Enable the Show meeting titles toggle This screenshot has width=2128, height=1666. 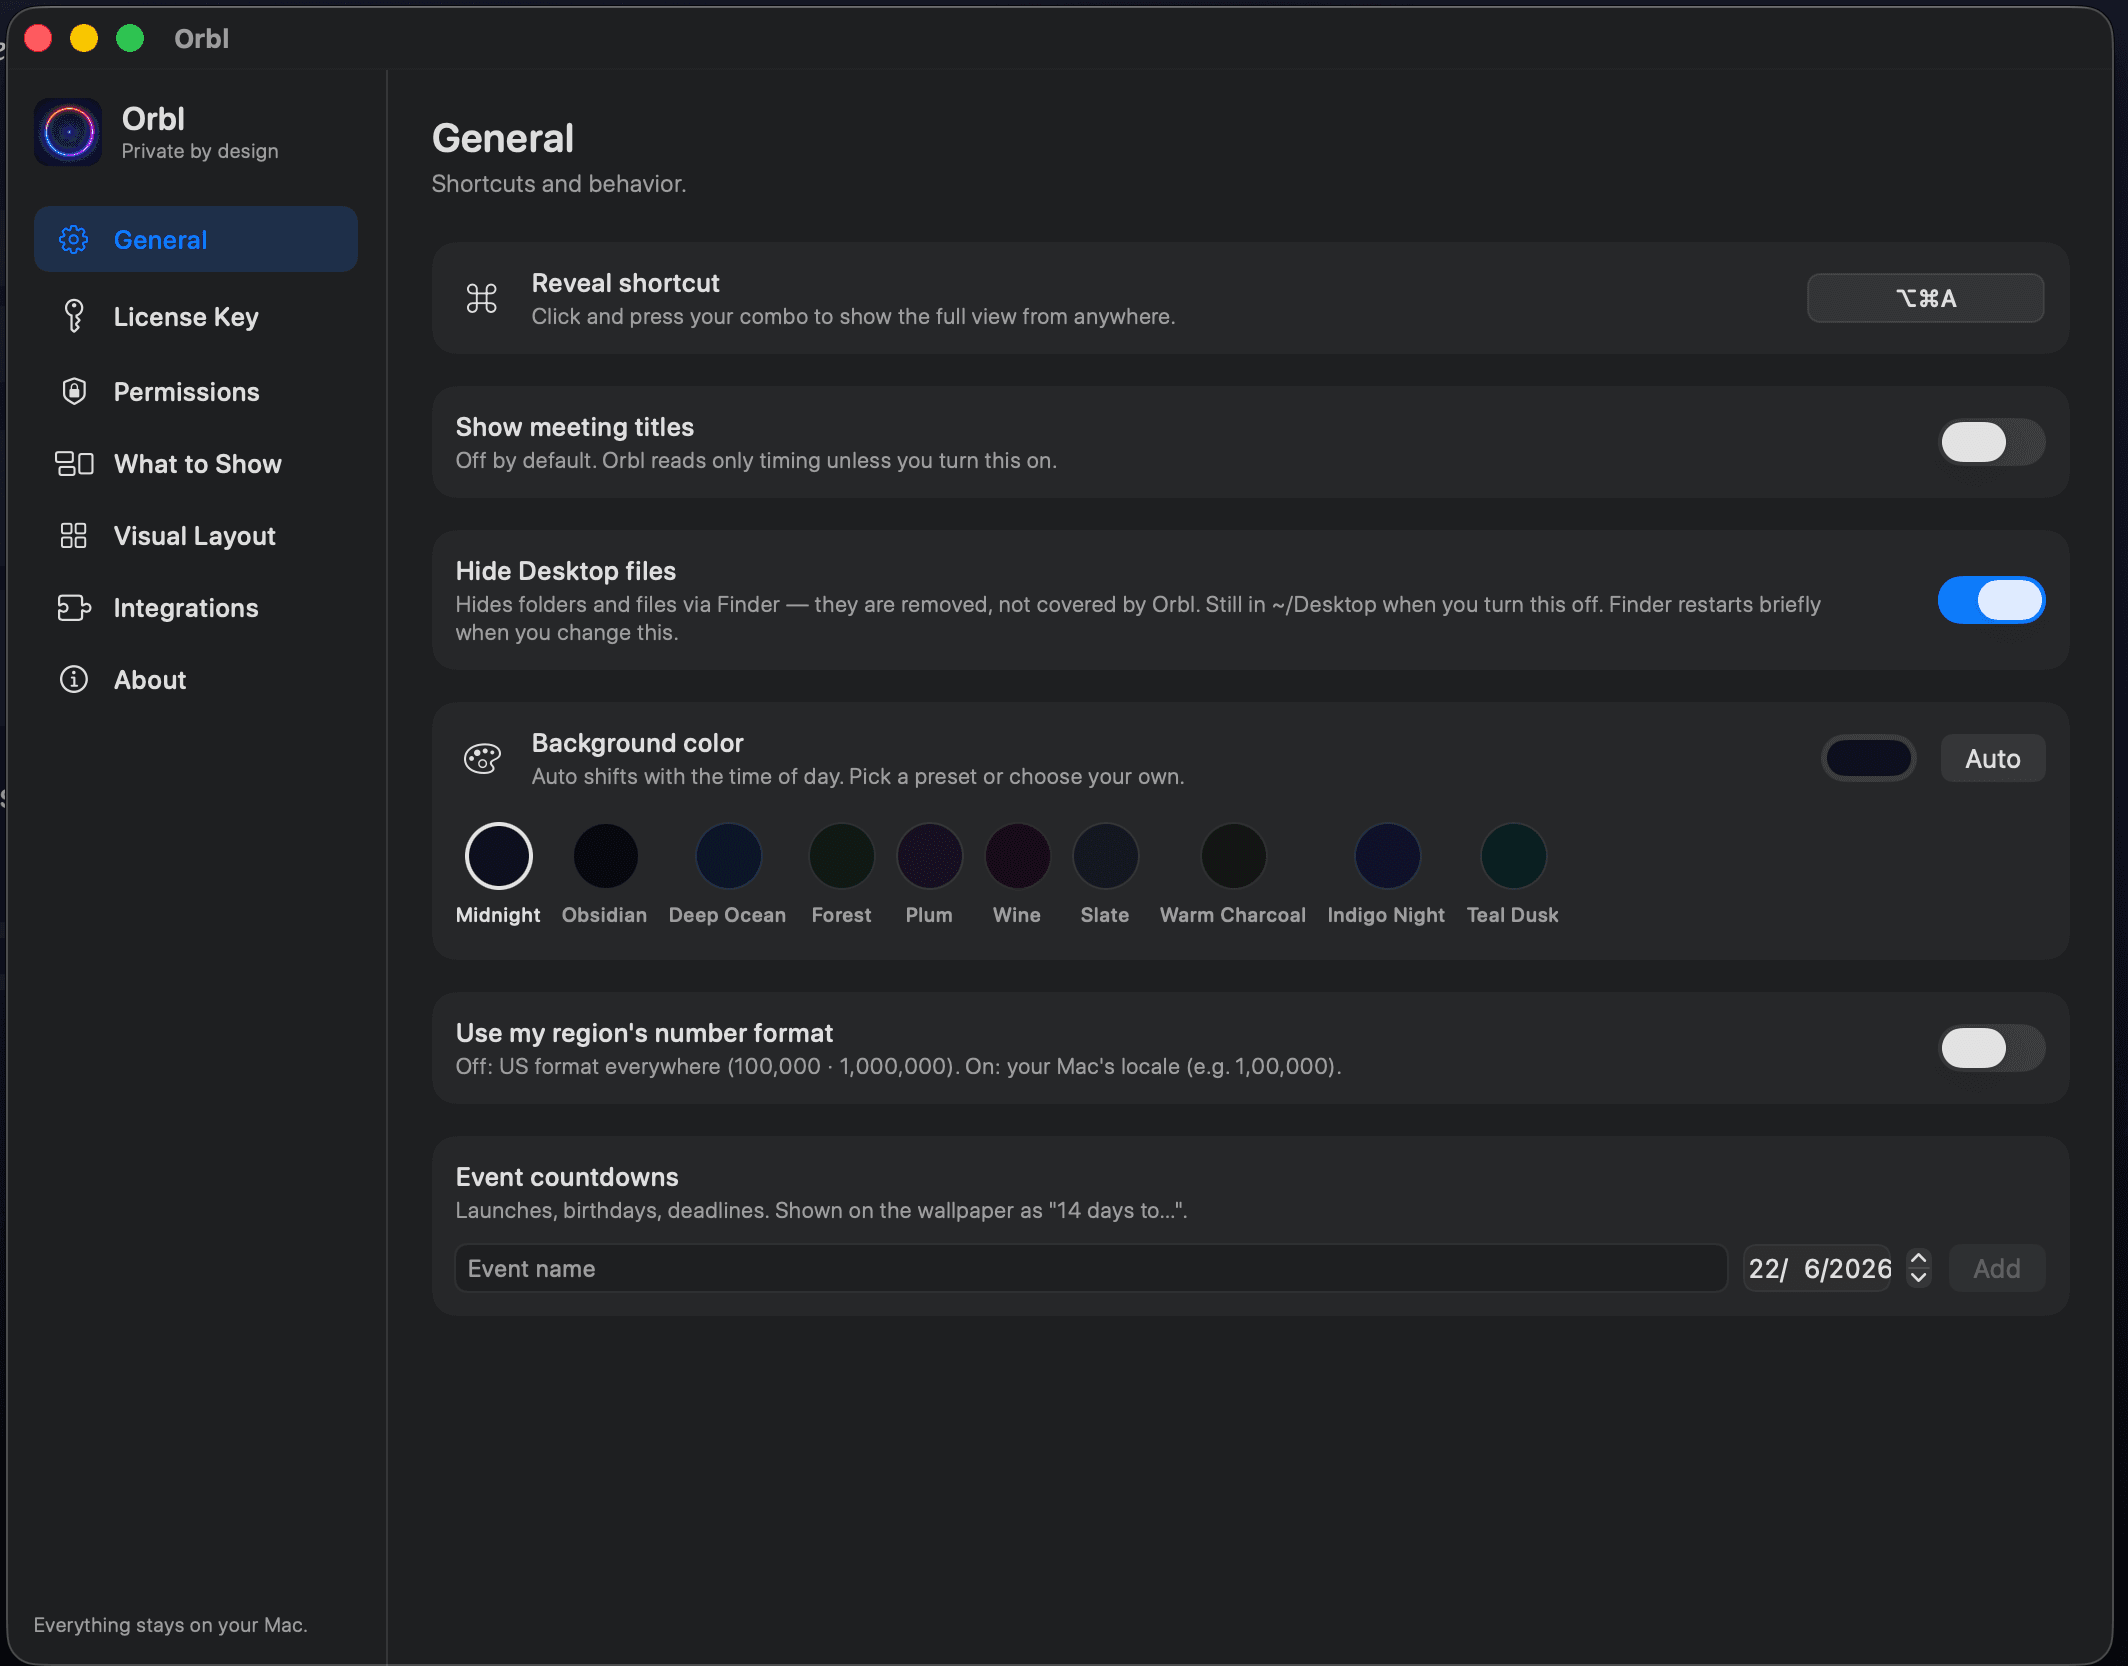point(1992,442)
